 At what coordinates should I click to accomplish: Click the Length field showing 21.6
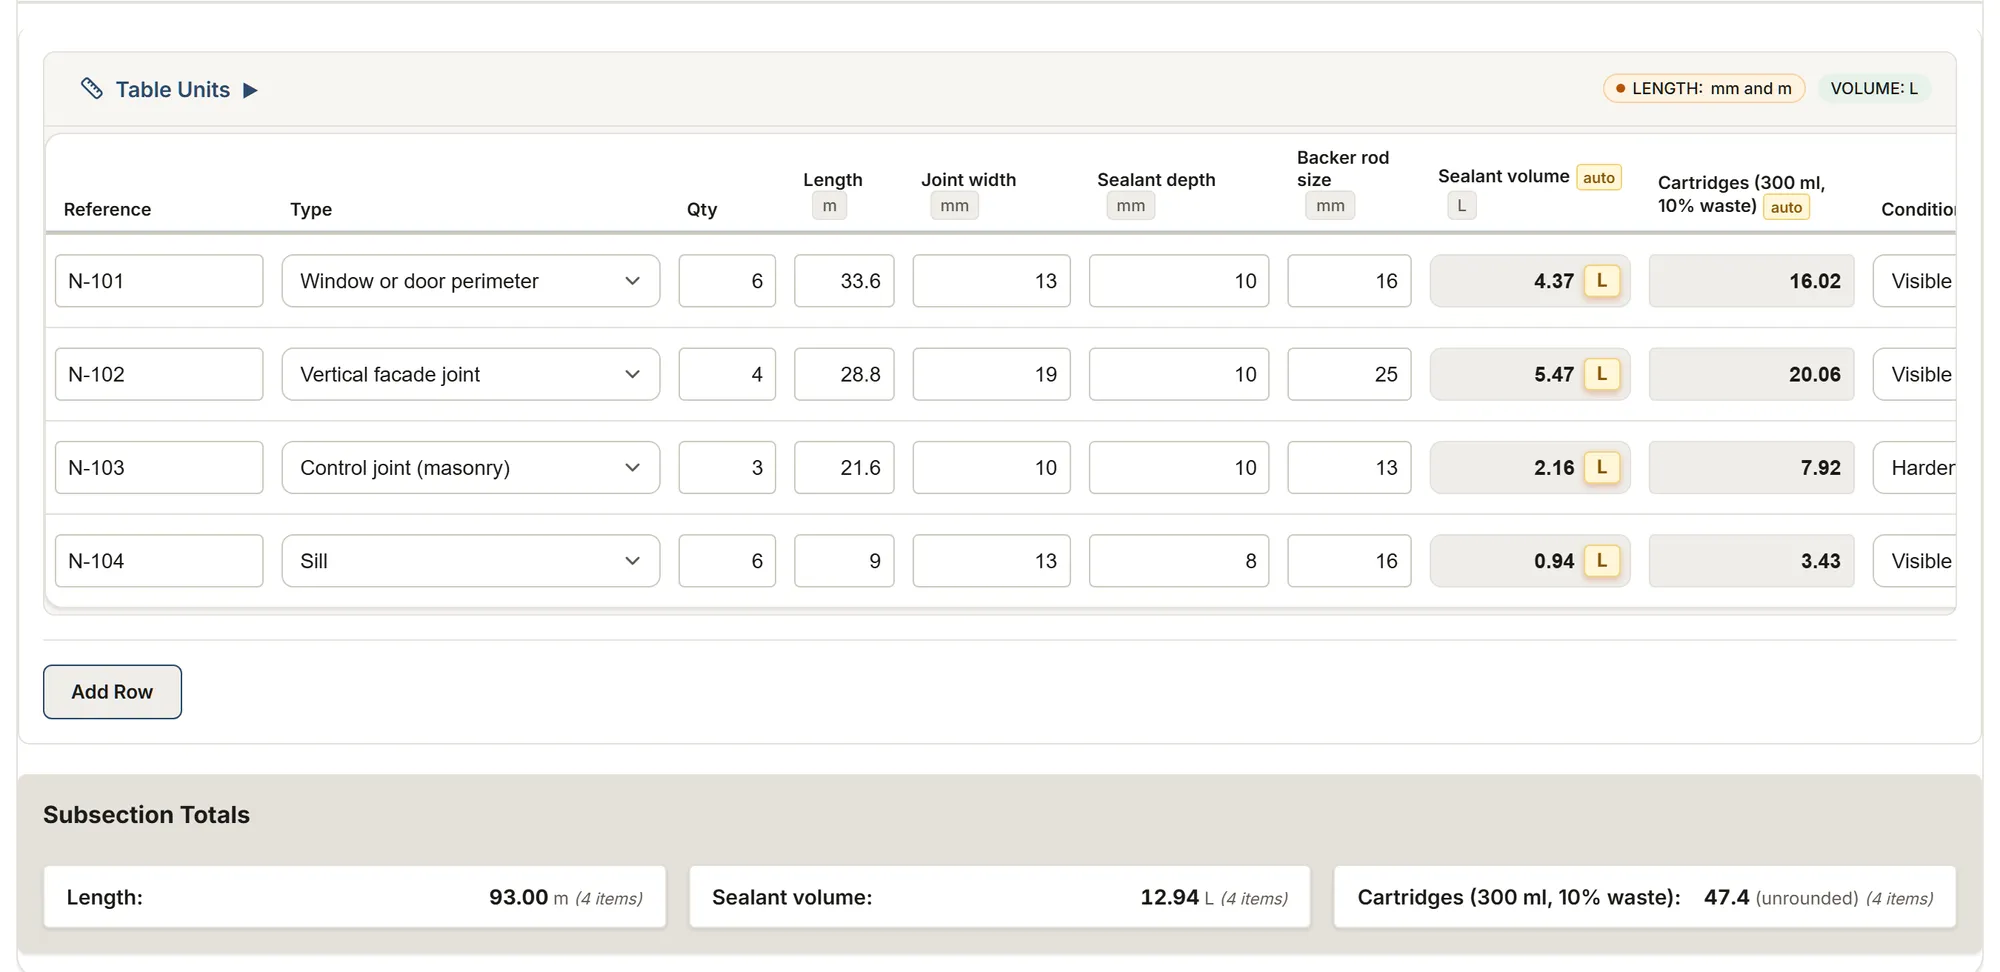click(x=844, y=468)
